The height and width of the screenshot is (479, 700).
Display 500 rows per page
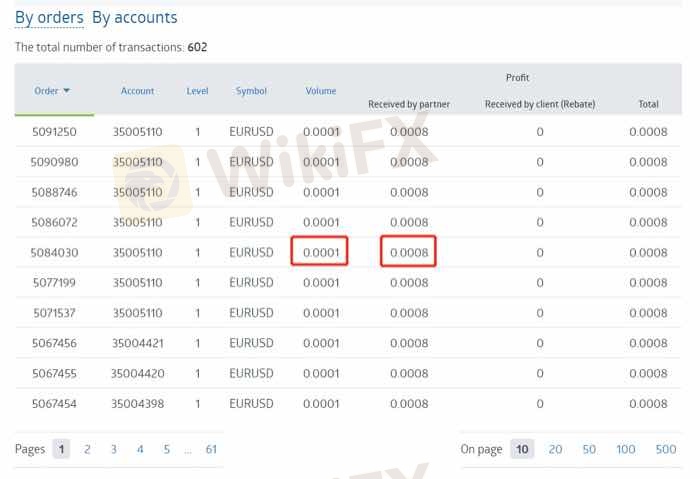pyautogui.click(x=666, y=449)
